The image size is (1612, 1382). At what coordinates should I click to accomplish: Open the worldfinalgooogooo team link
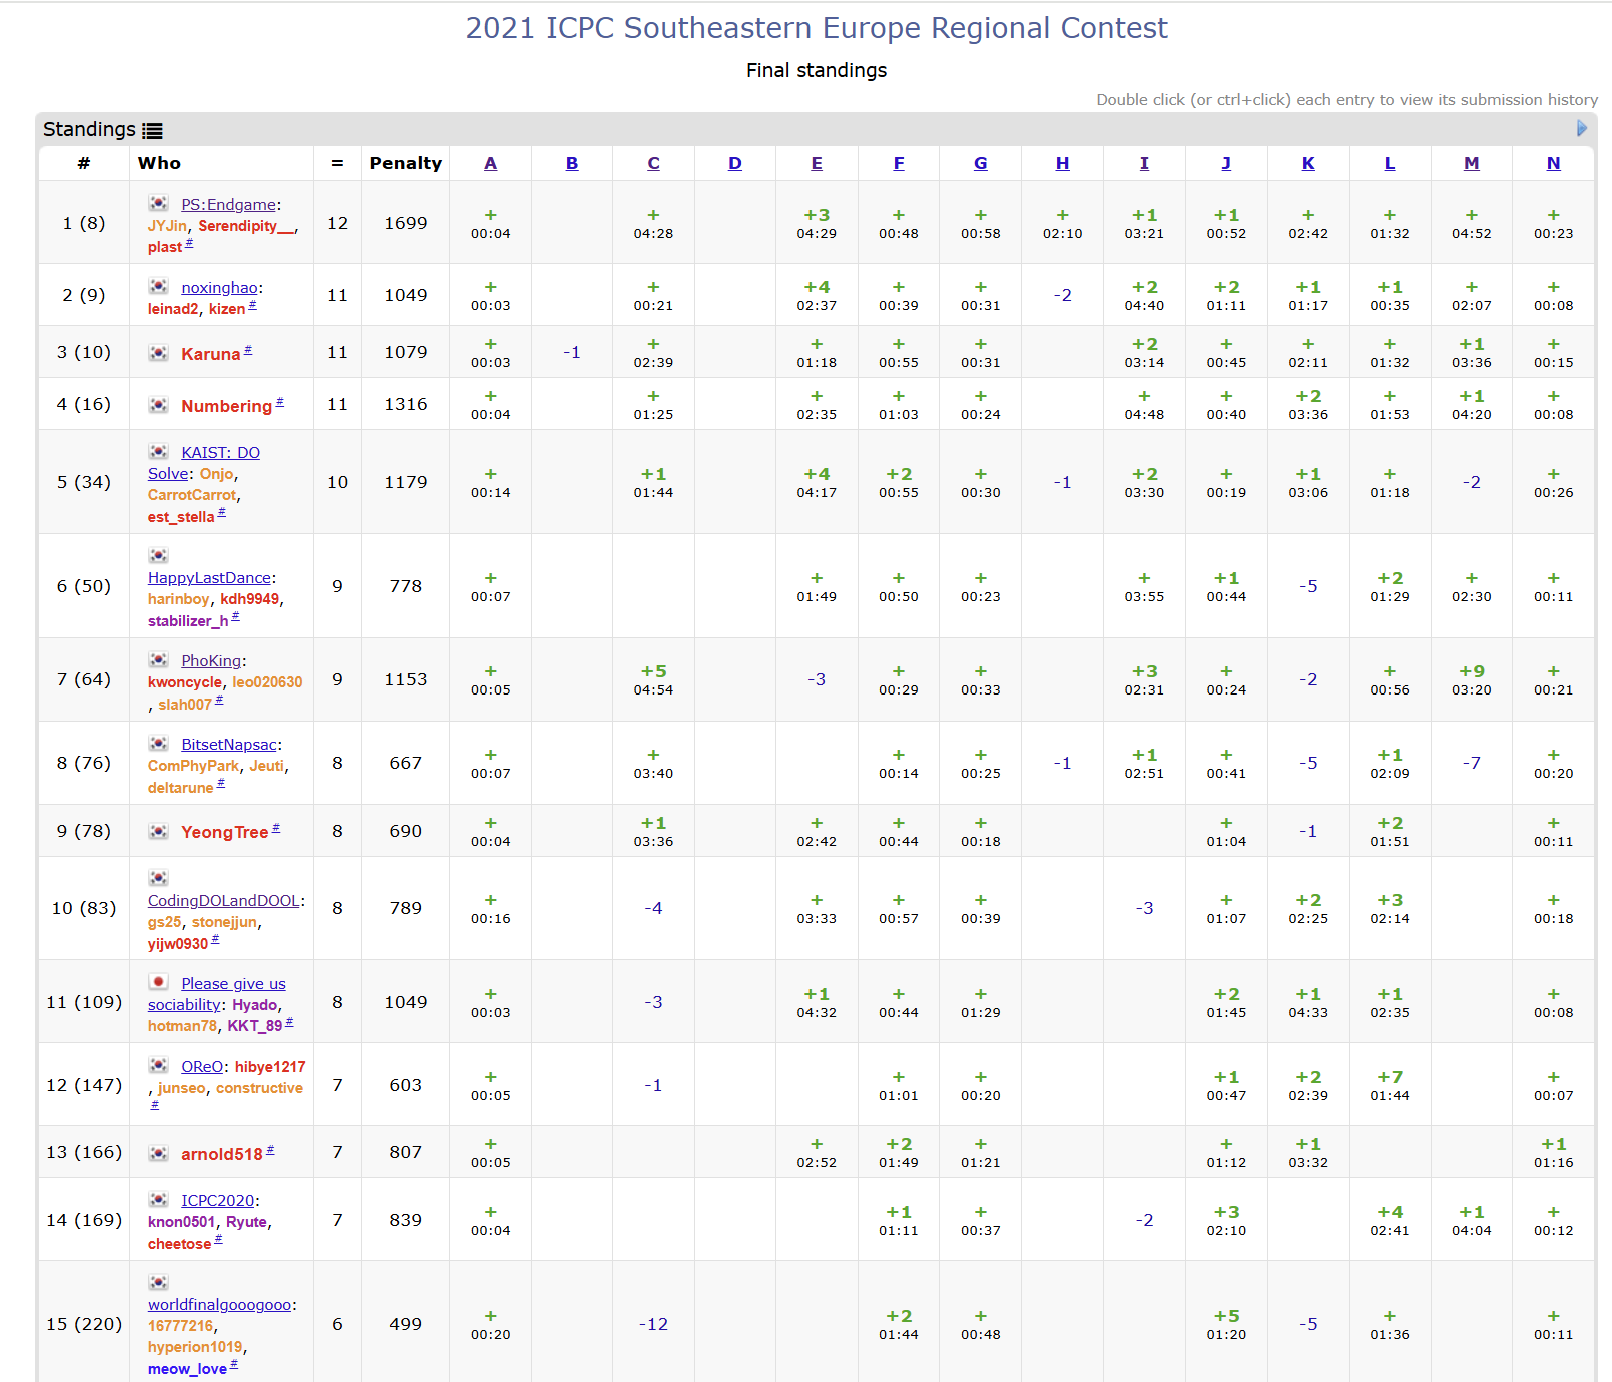click(x=220, y=1305)
